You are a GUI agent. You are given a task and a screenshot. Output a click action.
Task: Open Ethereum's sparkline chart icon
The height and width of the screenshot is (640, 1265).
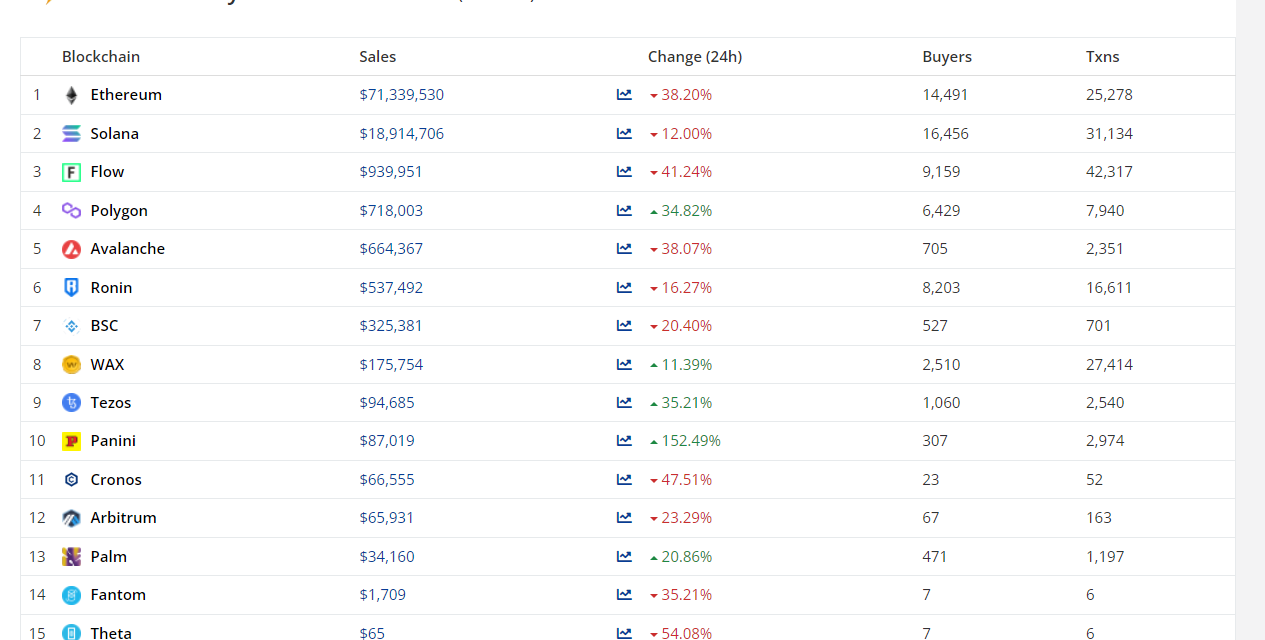click(x=625, y=94)
